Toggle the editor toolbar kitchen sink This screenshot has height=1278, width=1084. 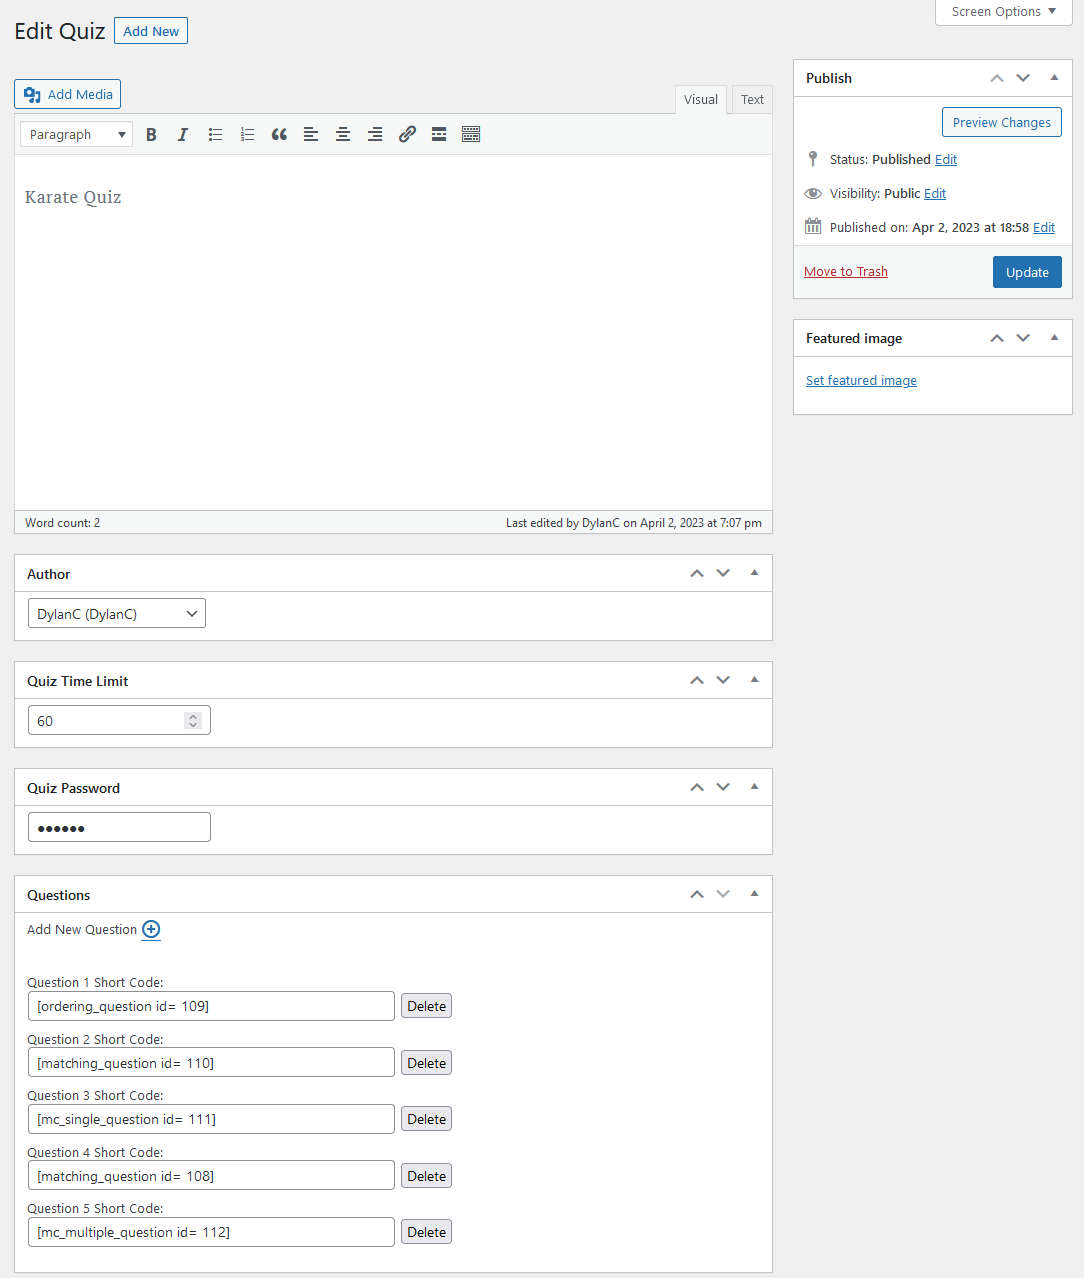(x=471, y=135)
